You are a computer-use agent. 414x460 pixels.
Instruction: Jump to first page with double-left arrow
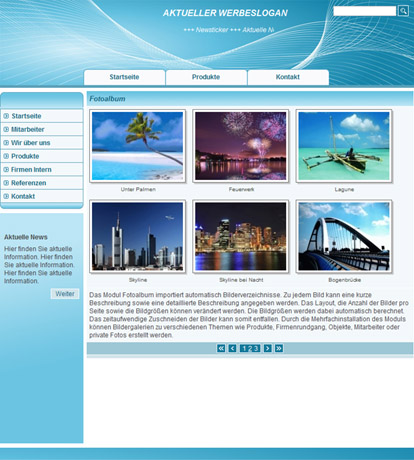click(x=221, y=348)
